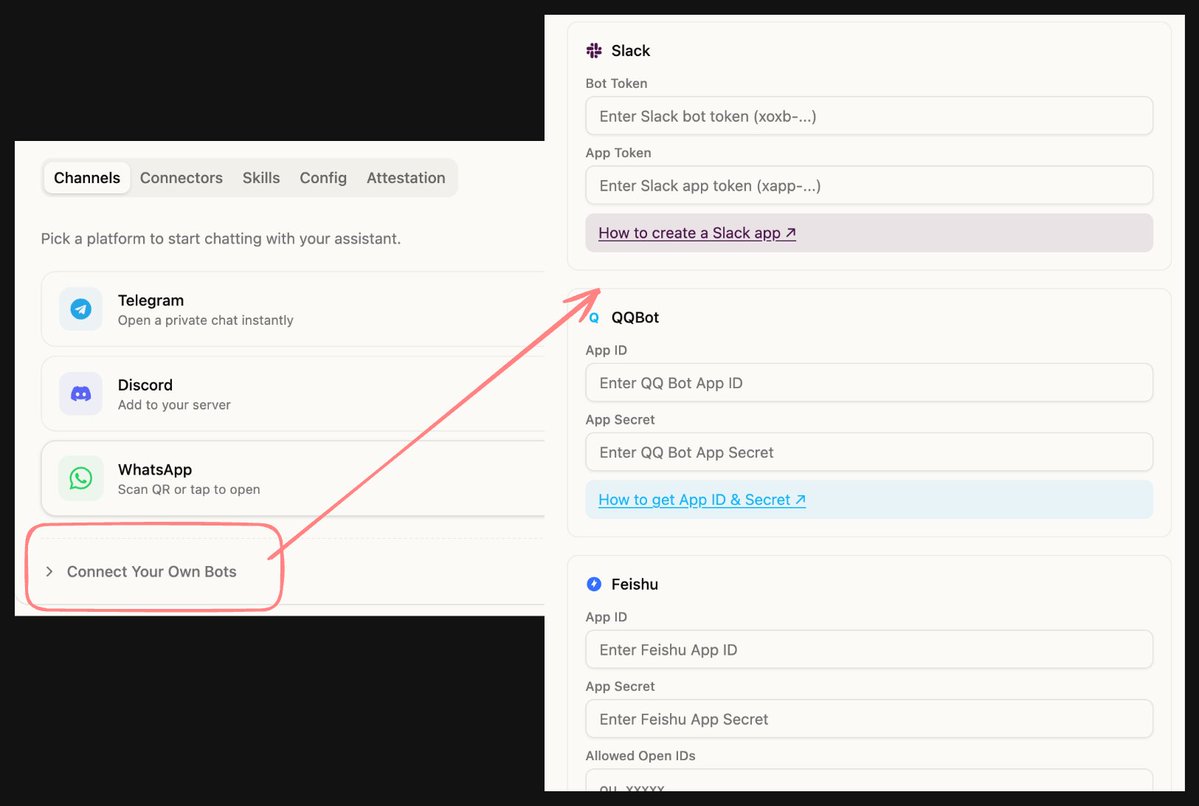Open How to create a Slack app link
1199x806 pixels.
click(x=697, y=233)
